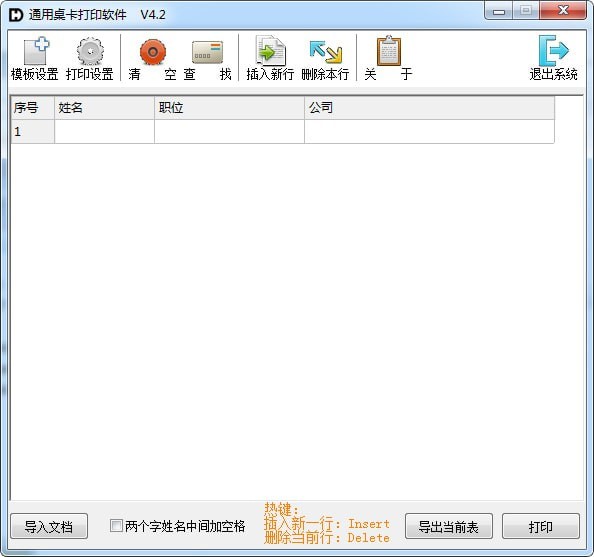
Task: Click the 打印 button
Action: [x=541, y=526]
